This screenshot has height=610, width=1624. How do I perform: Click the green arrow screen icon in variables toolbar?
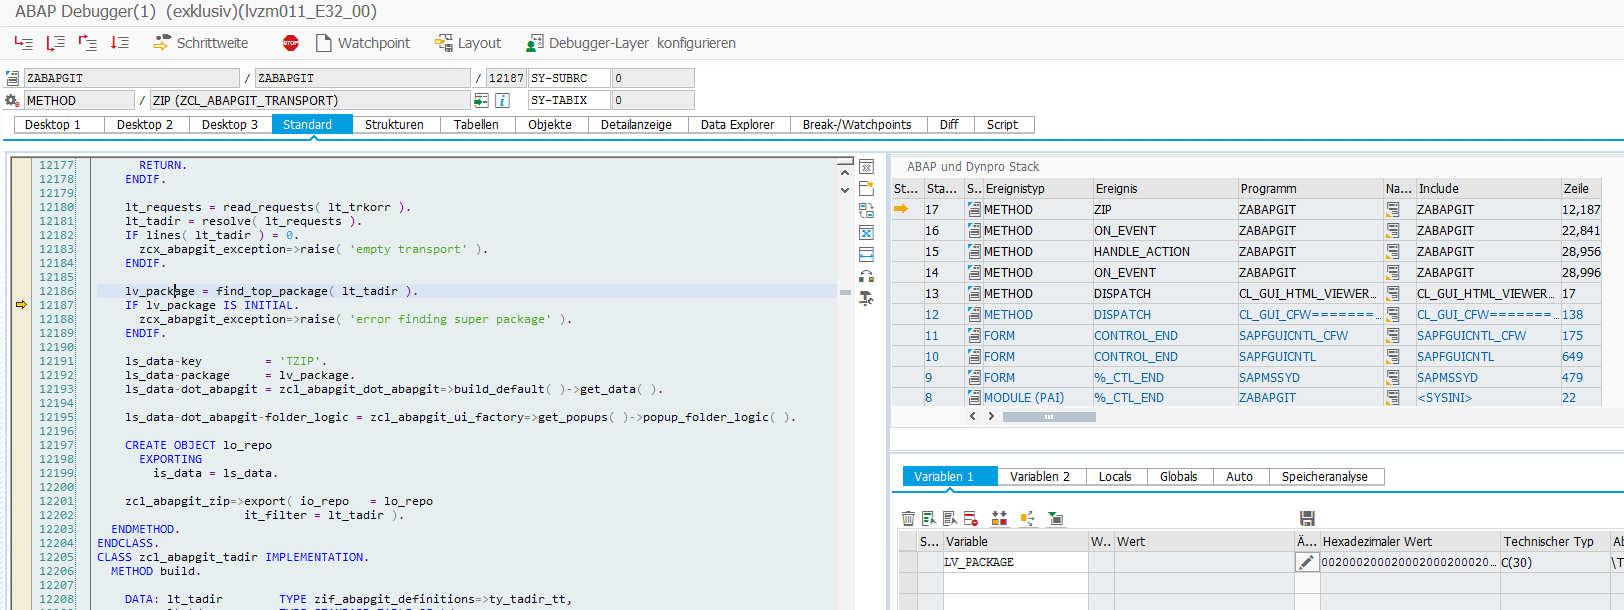[x=1056, y=518]
